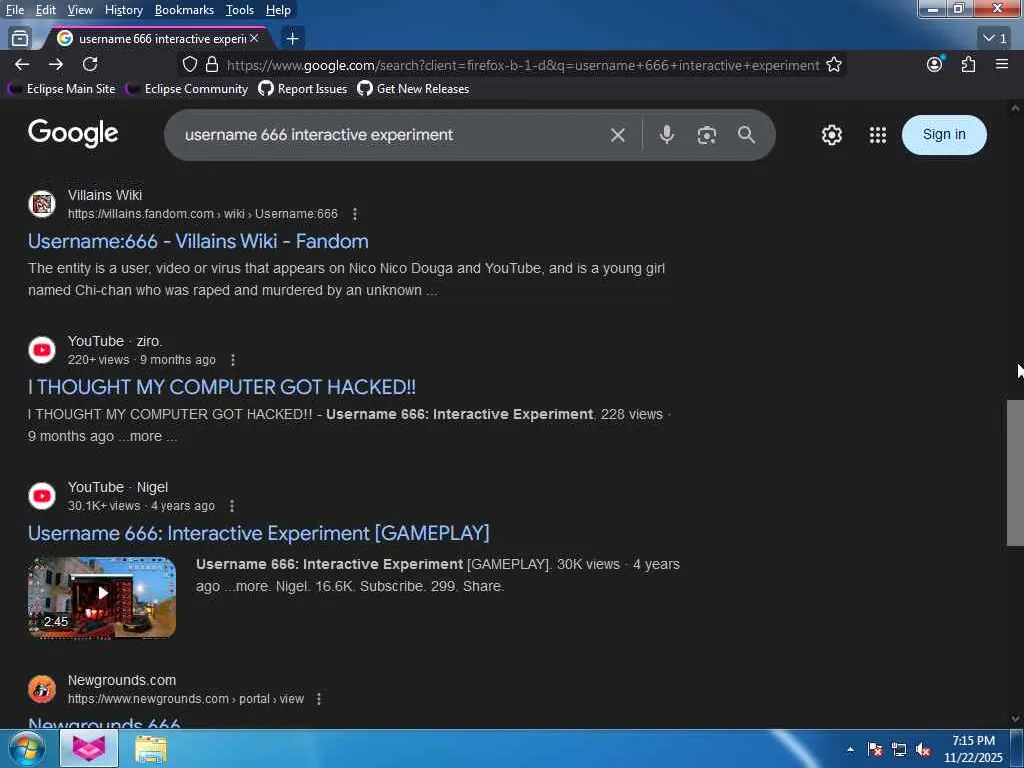Go back to previous page

(22, 64)
